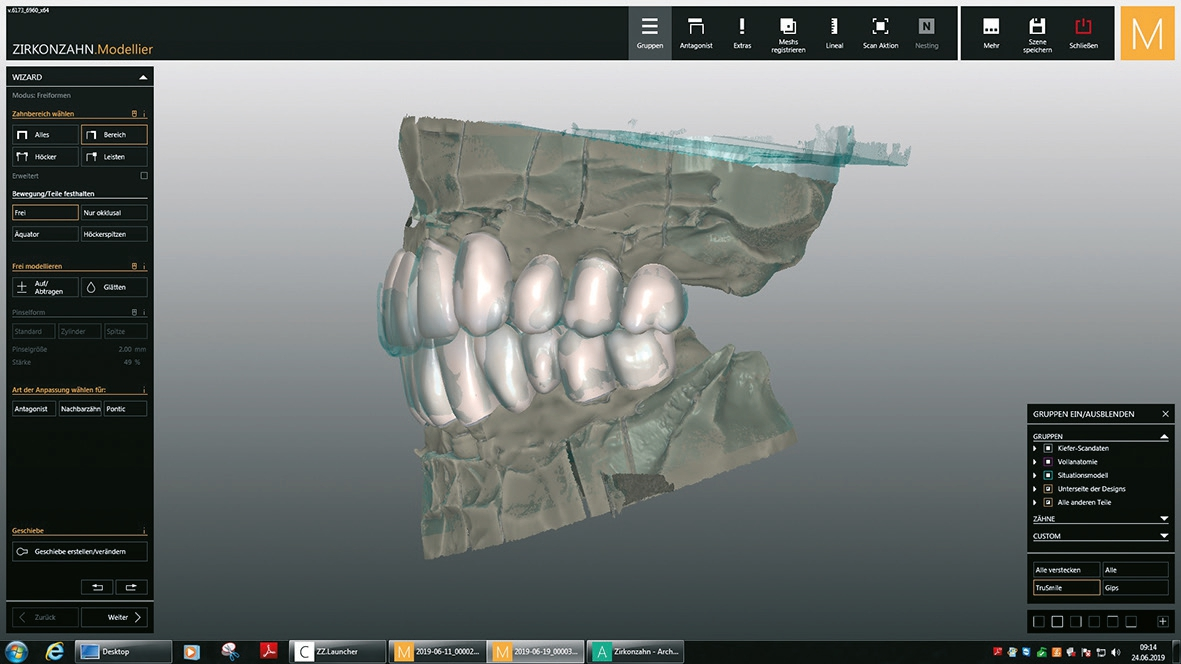Choose the Äquator movement mode
Viewport: 1181px width, 664px height.
tap(45, 234)
